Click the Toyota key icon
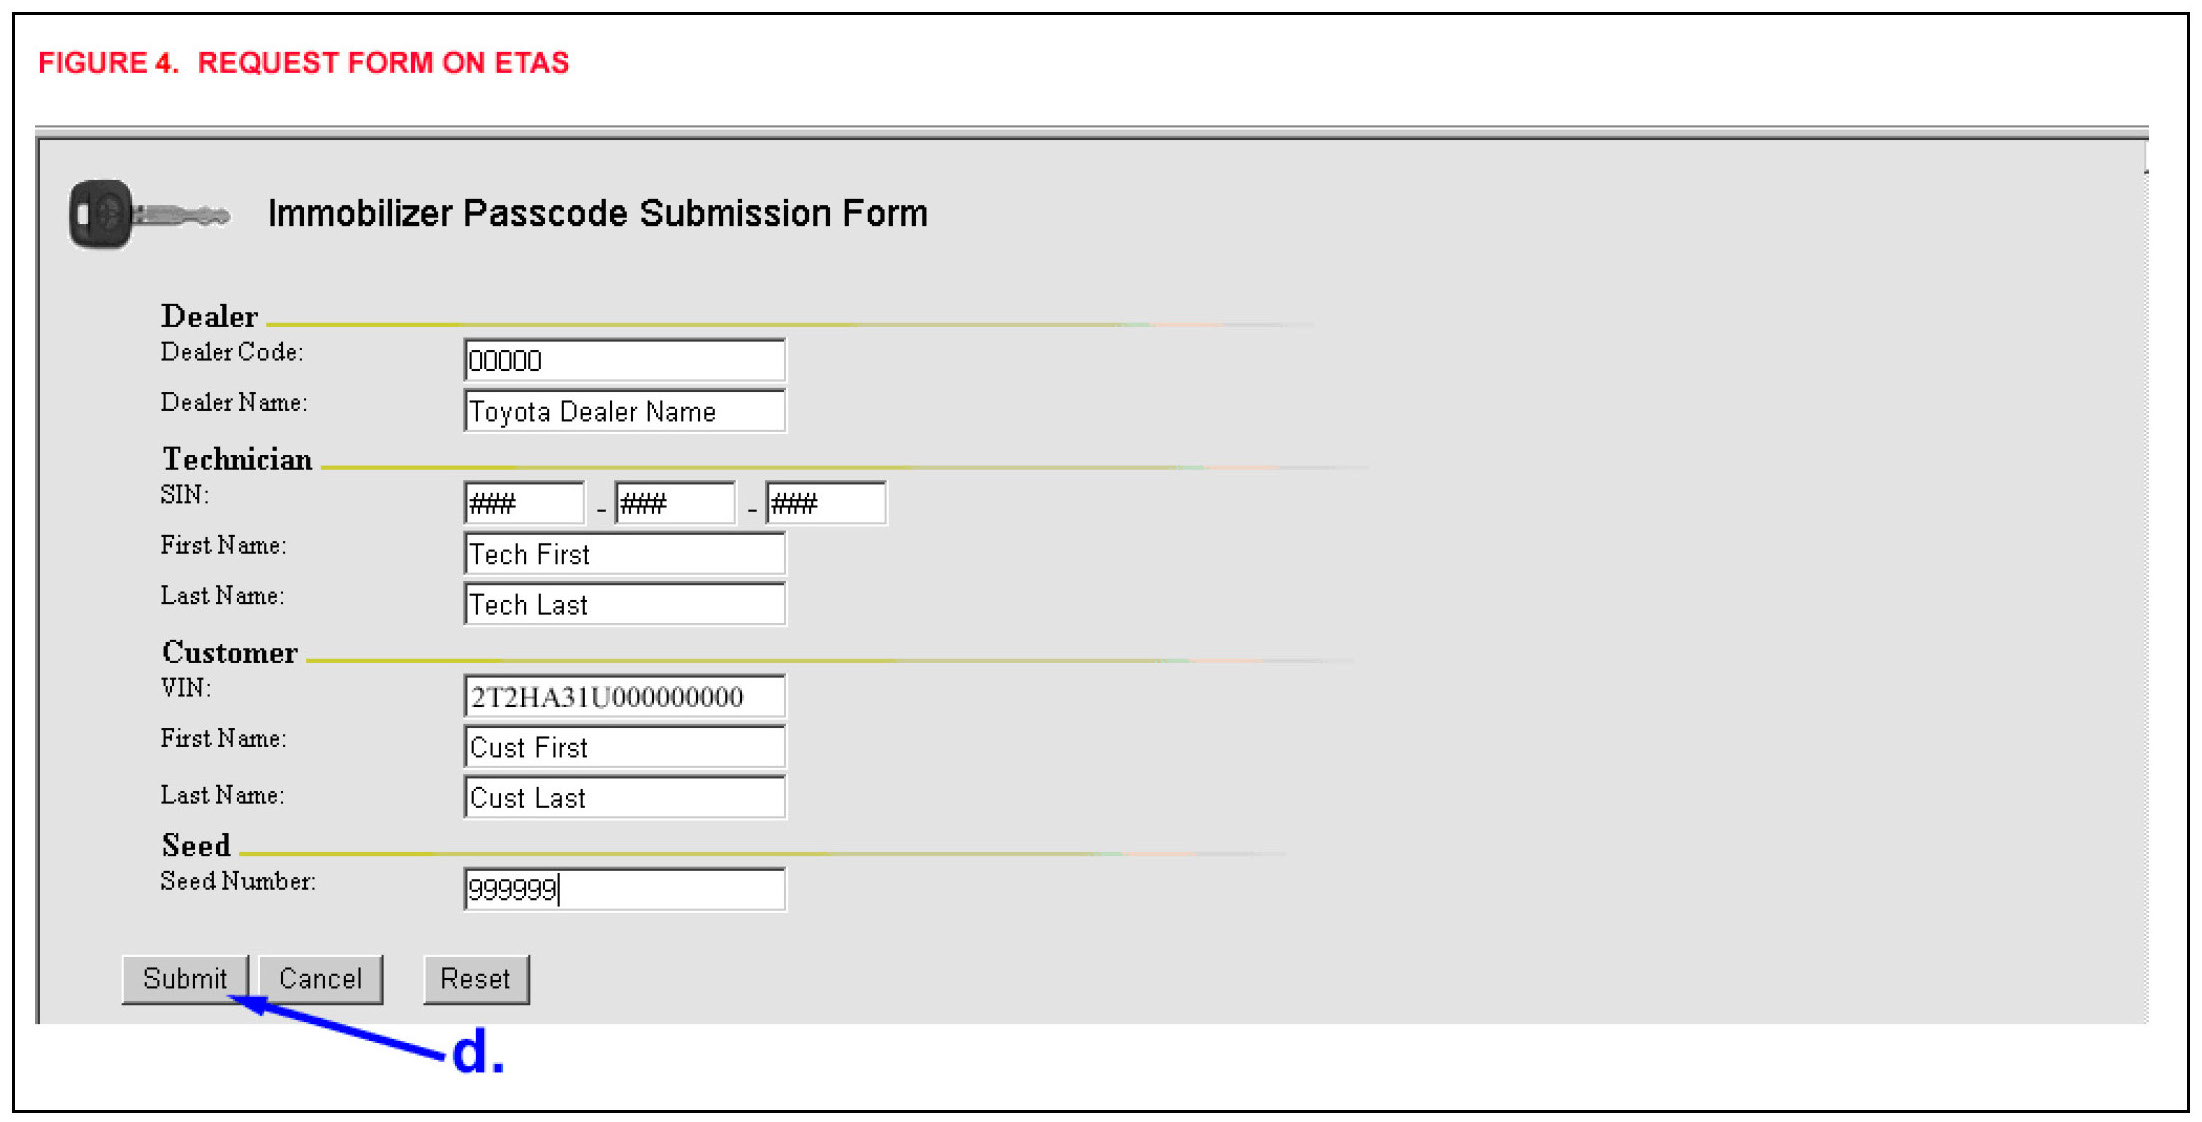The height and width of the screenshot is (1122, 2202). click(148, 214)
